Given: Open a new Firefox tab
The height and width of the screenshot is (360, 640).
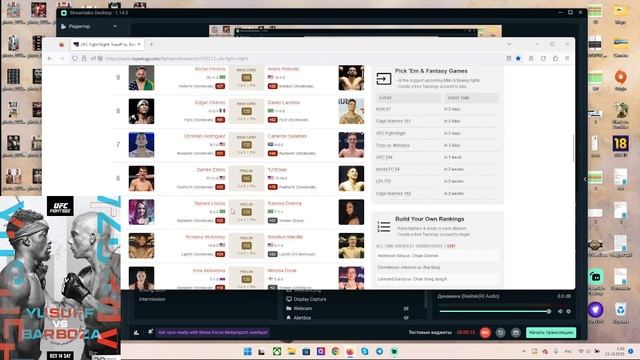Looking at the screenshot, I should pos(151,44).
